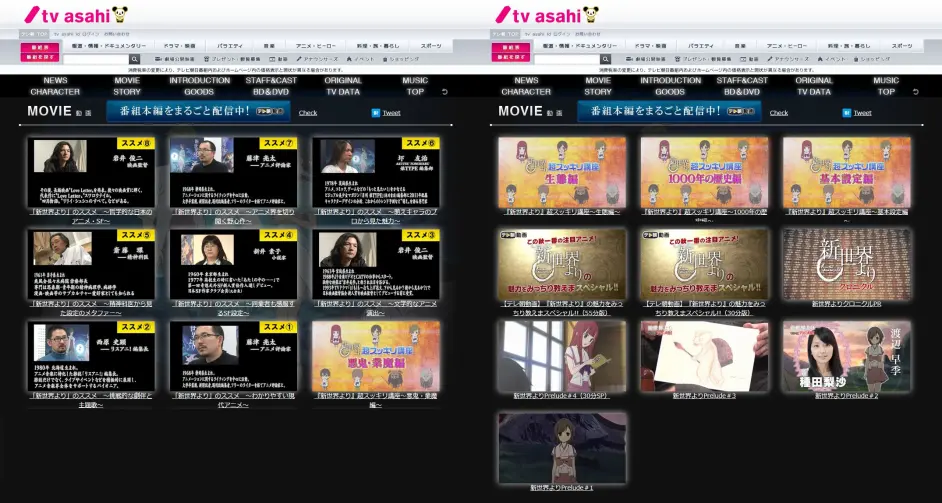Viewport: 942px width, 503px height.
Task: Select ドラマ・映画 category tab on left page
Action: [180, 46]
